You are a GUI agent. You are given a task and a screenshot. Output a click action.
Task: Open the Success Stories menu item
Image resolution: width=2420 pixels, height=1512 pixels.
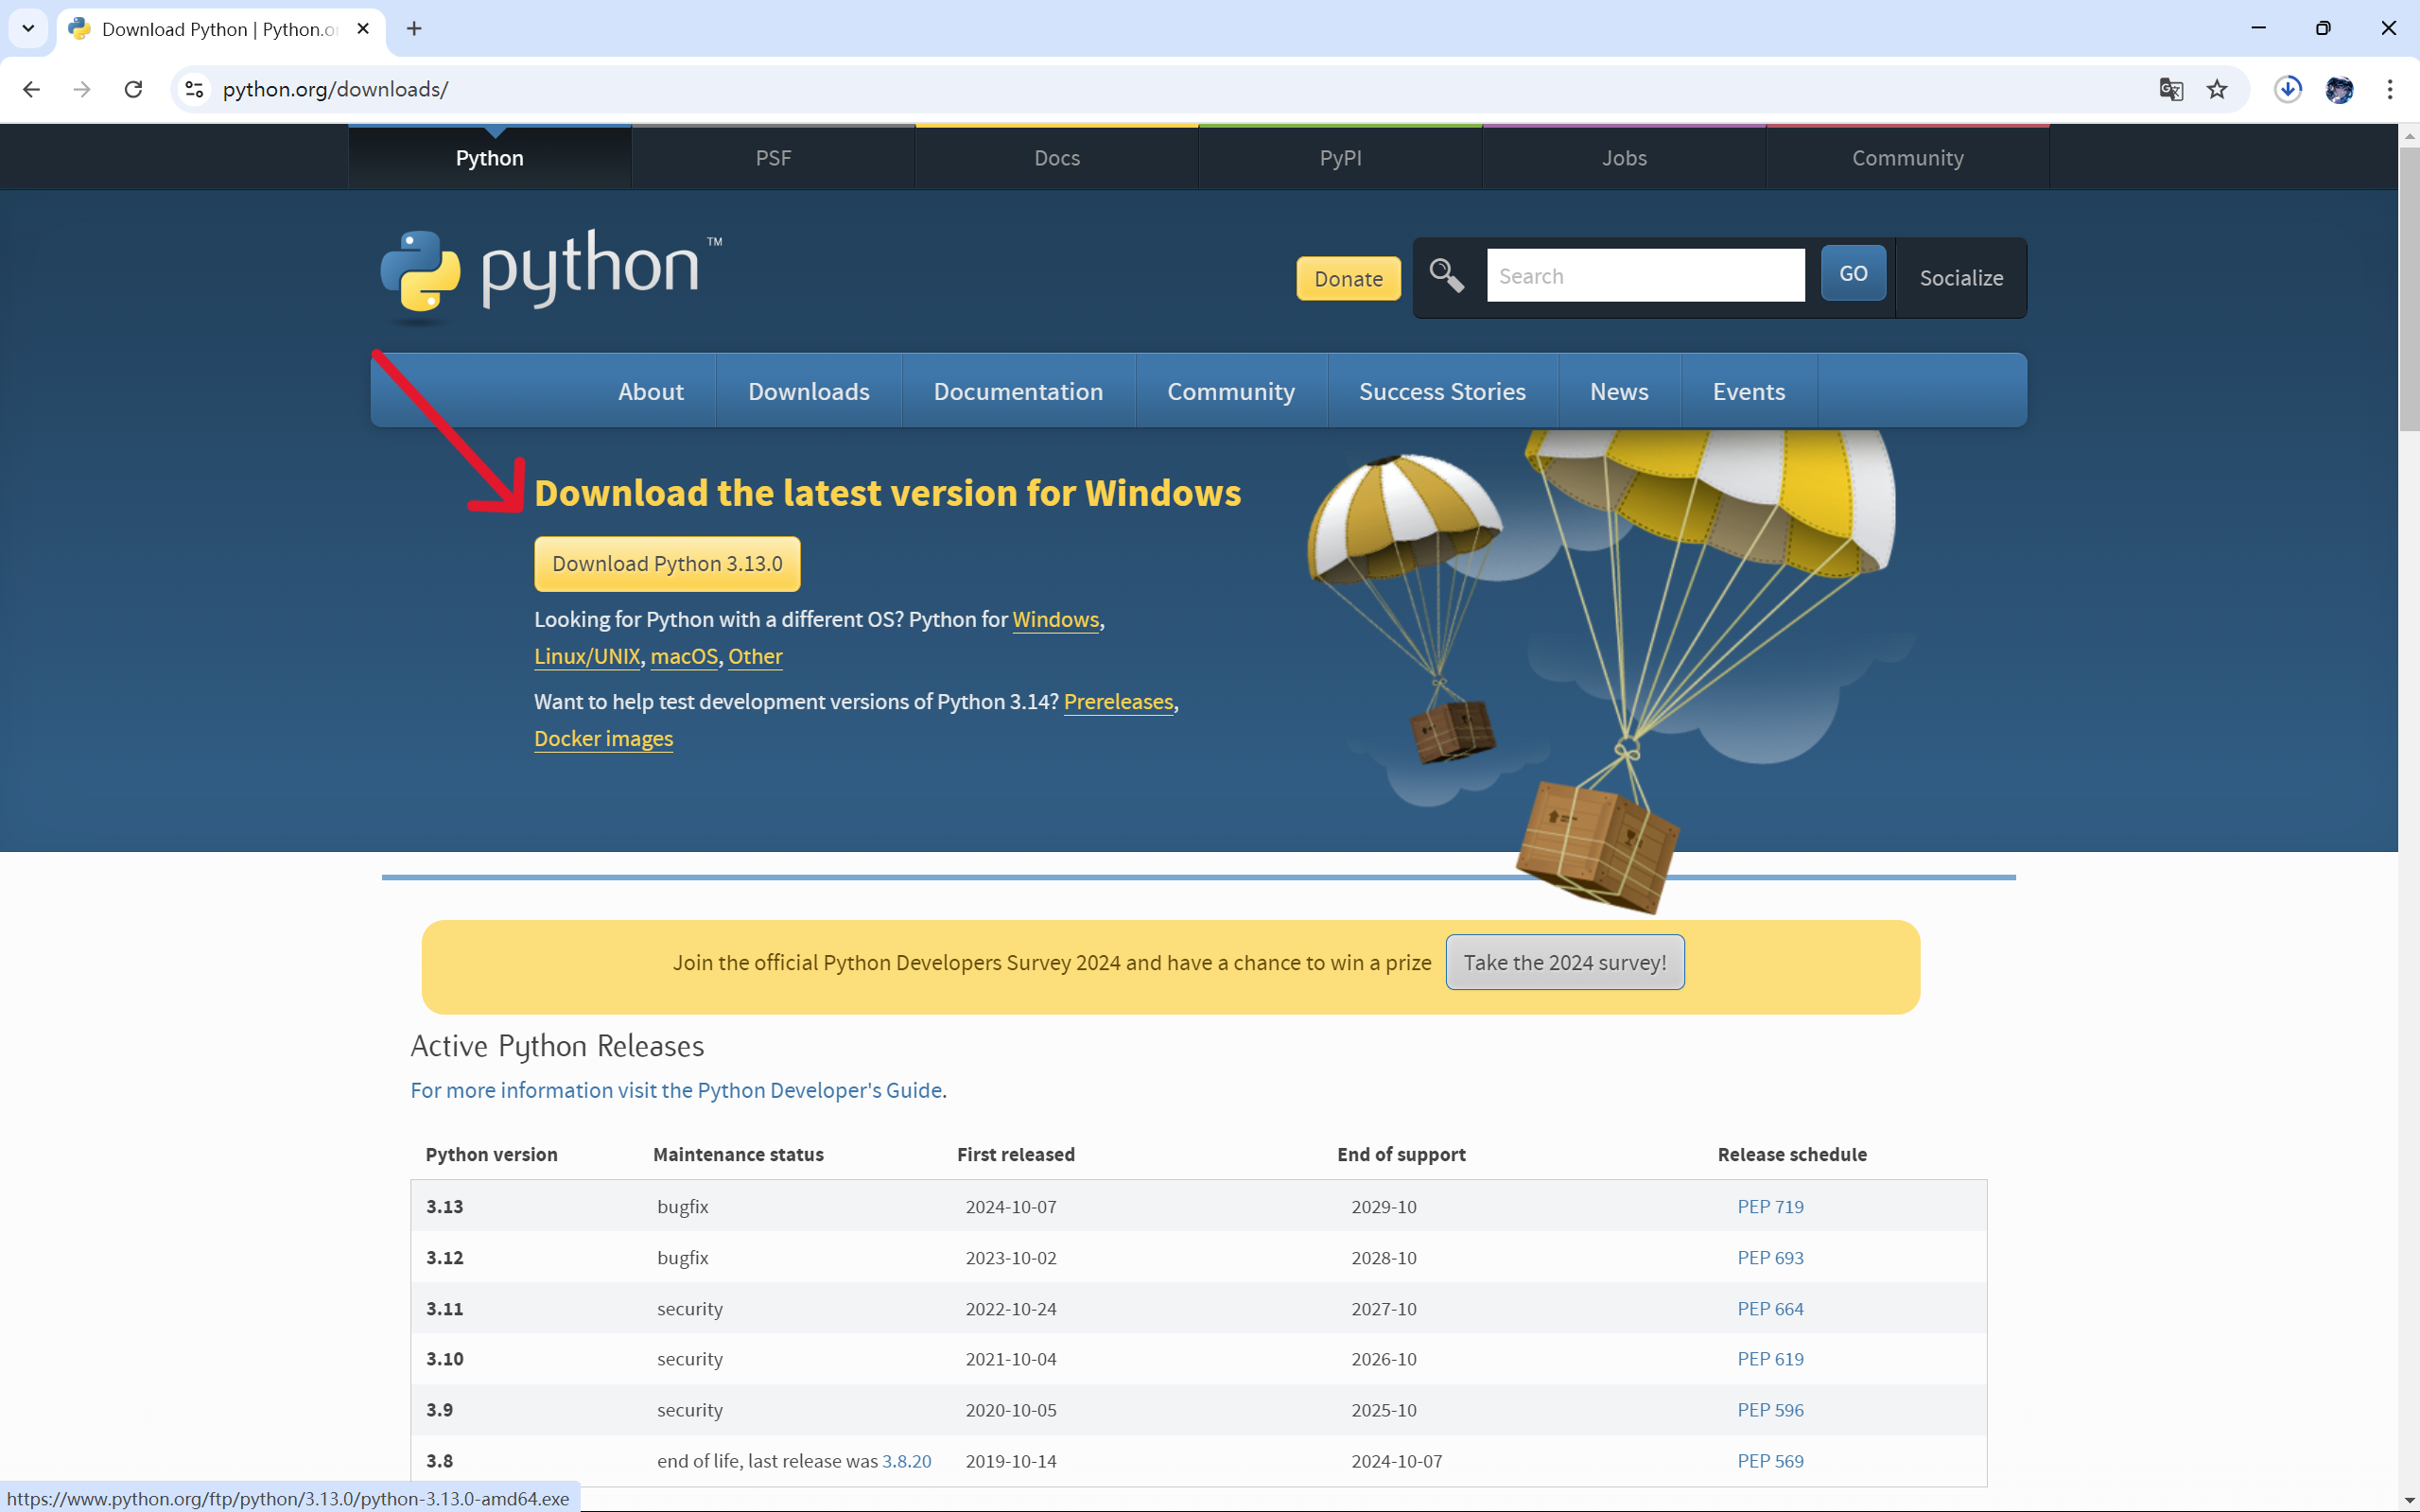coord(1442,391)
